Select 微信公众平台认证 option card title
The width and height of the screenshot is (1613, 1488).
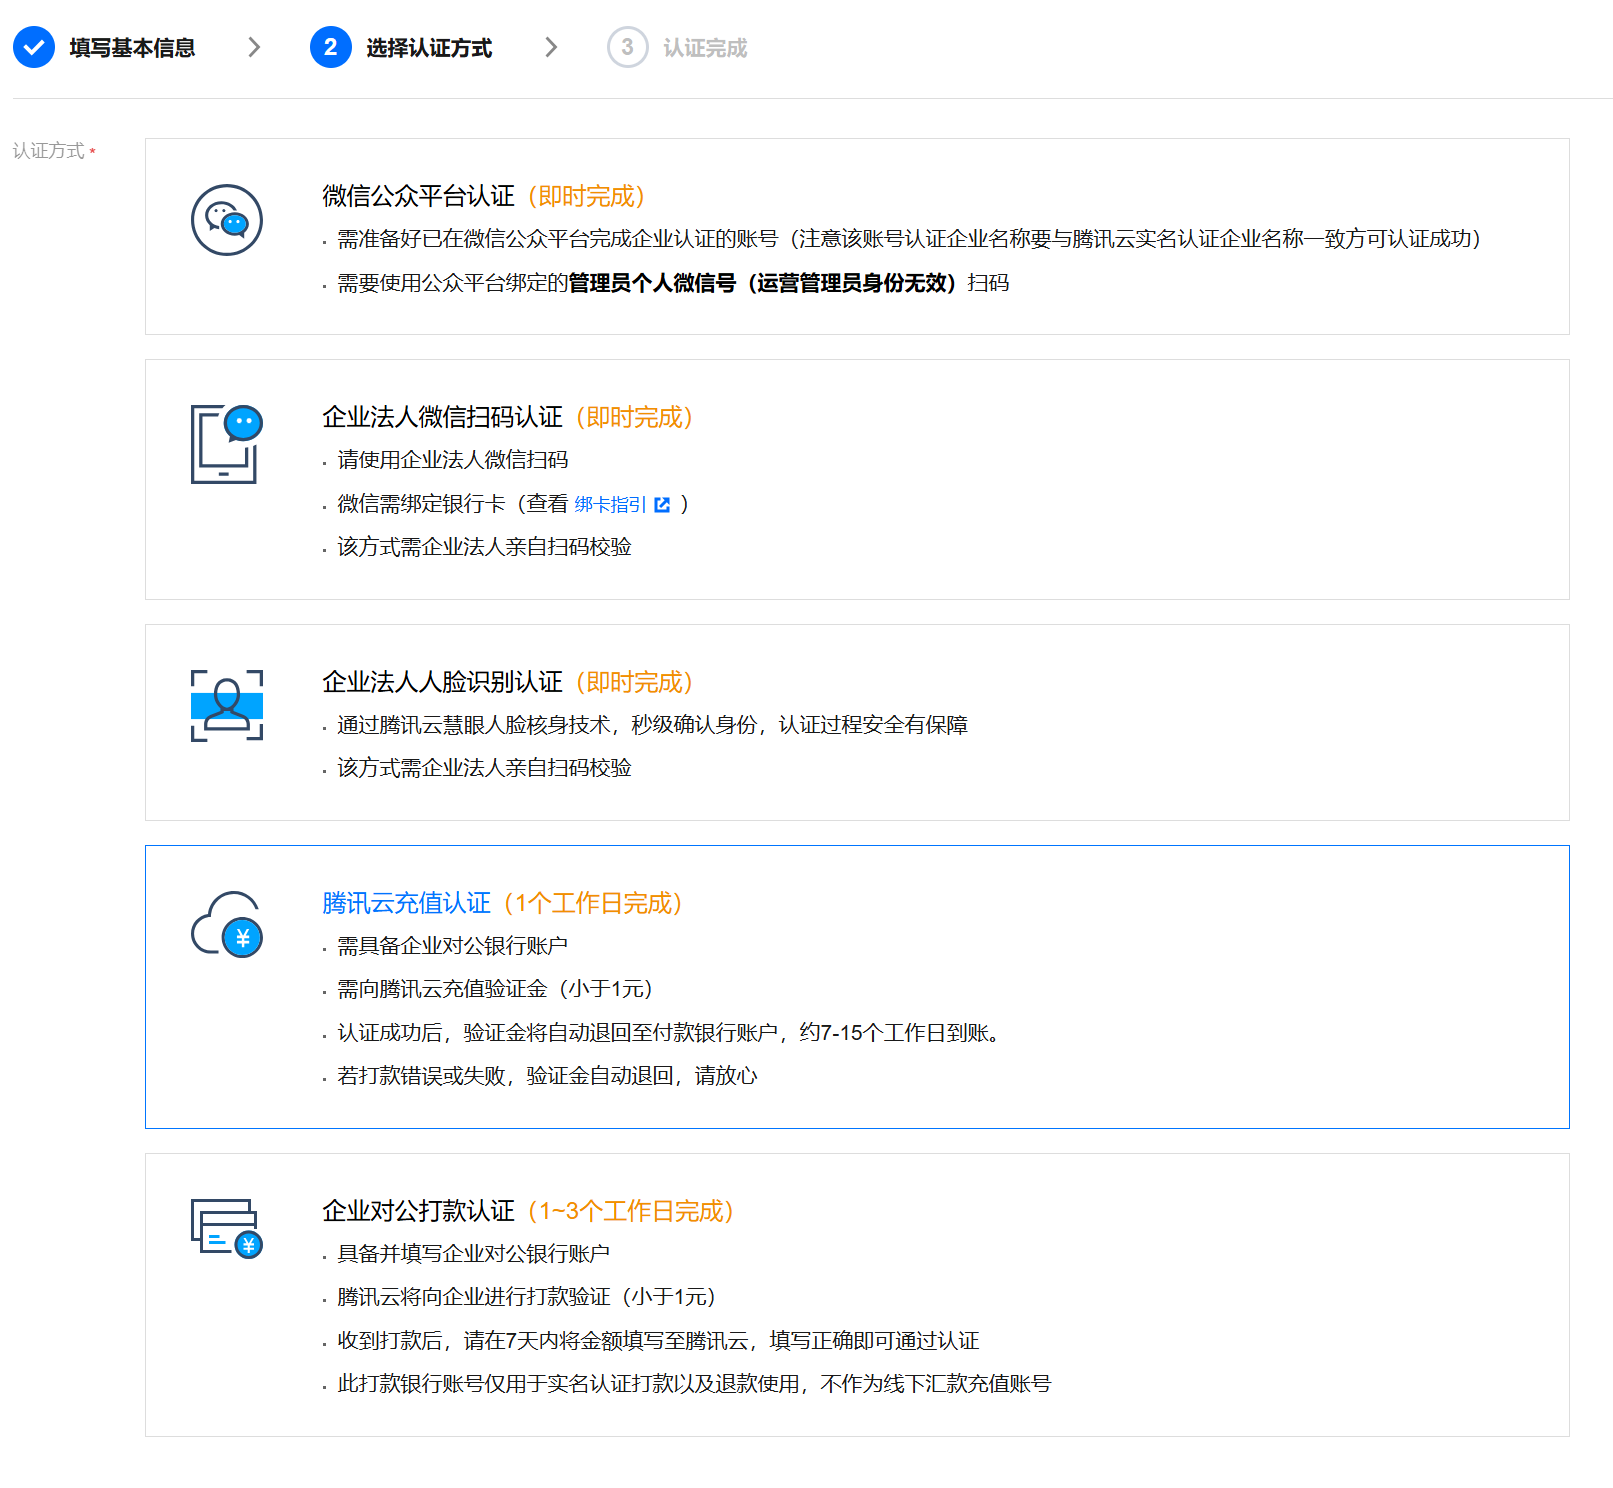point(418,196)
